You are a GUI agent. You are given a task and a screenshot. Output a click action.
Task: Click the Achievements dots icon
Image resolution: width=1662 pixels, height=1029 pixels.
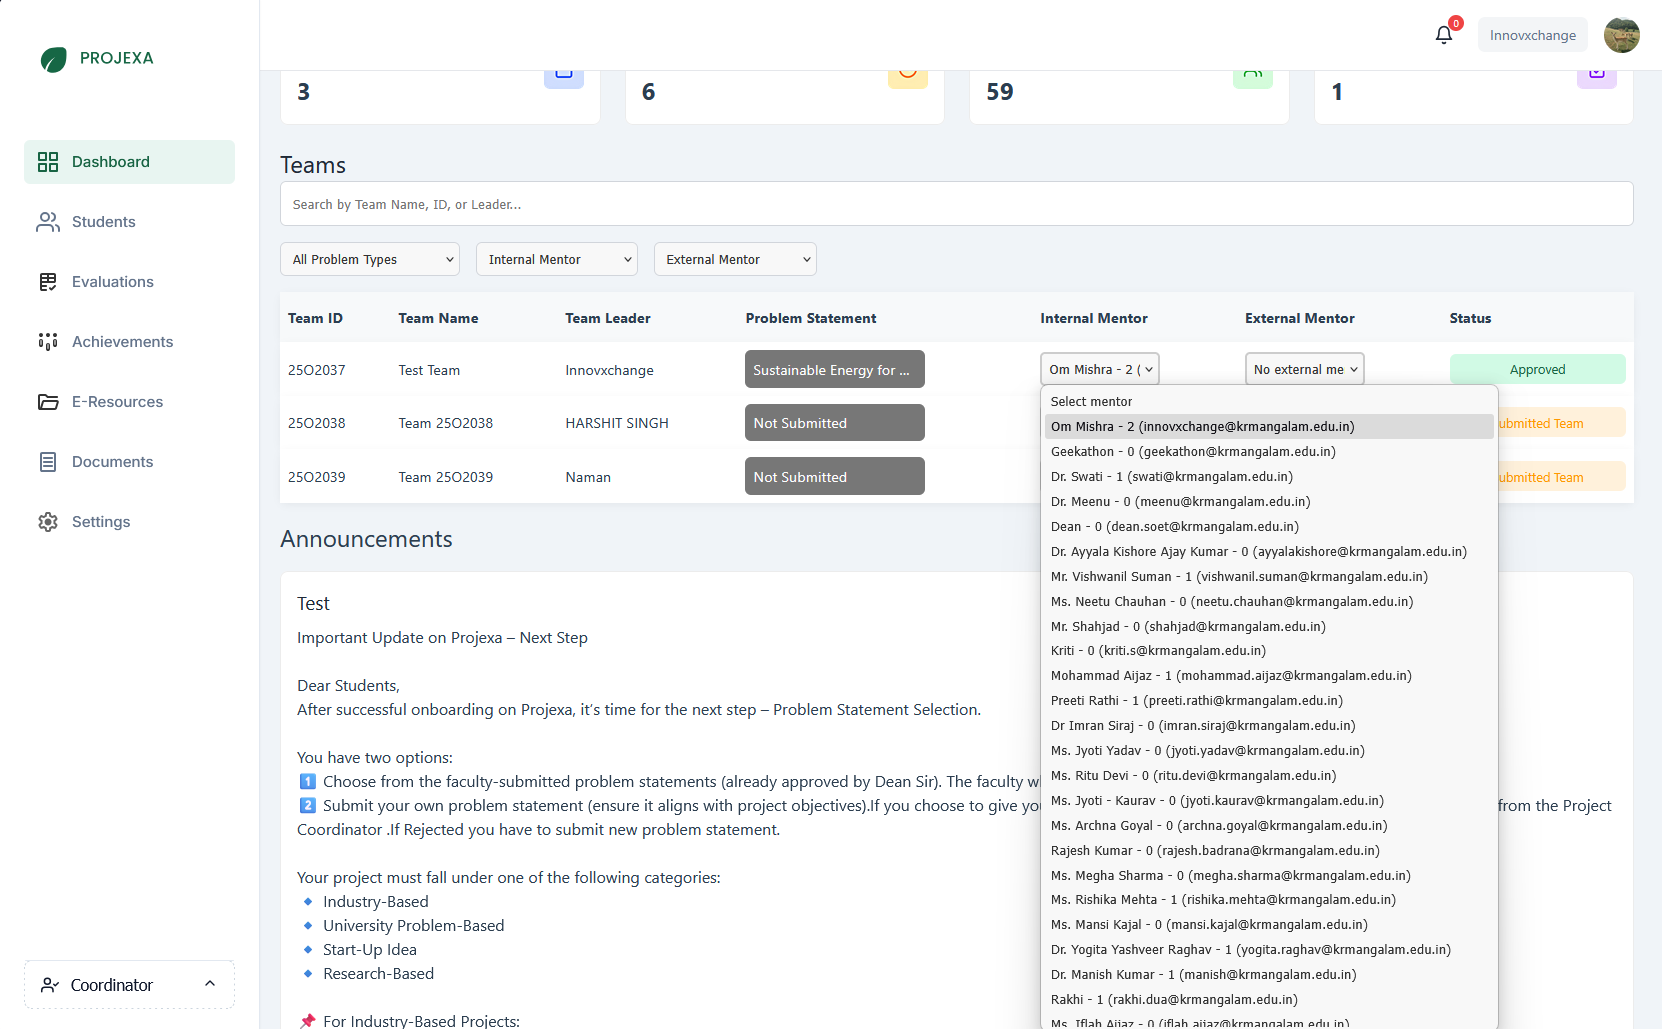click(x=48, y=341)
